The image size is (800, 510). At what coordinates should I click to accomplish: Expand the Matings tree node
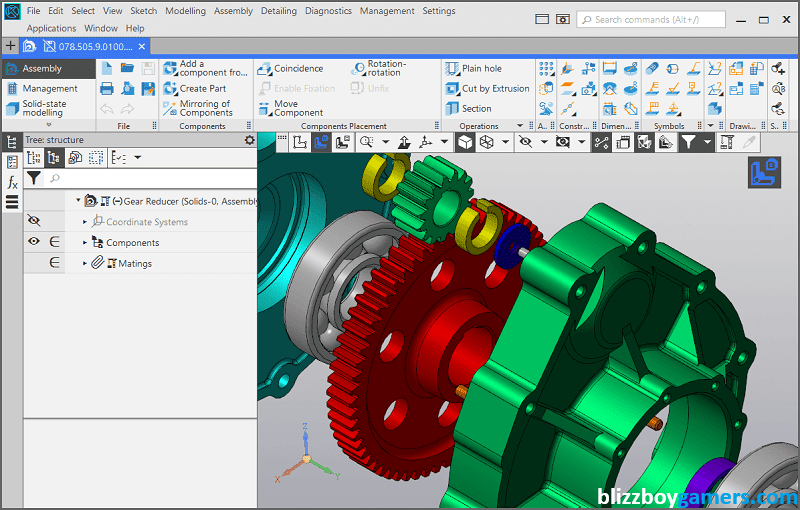tap(85, 263)
